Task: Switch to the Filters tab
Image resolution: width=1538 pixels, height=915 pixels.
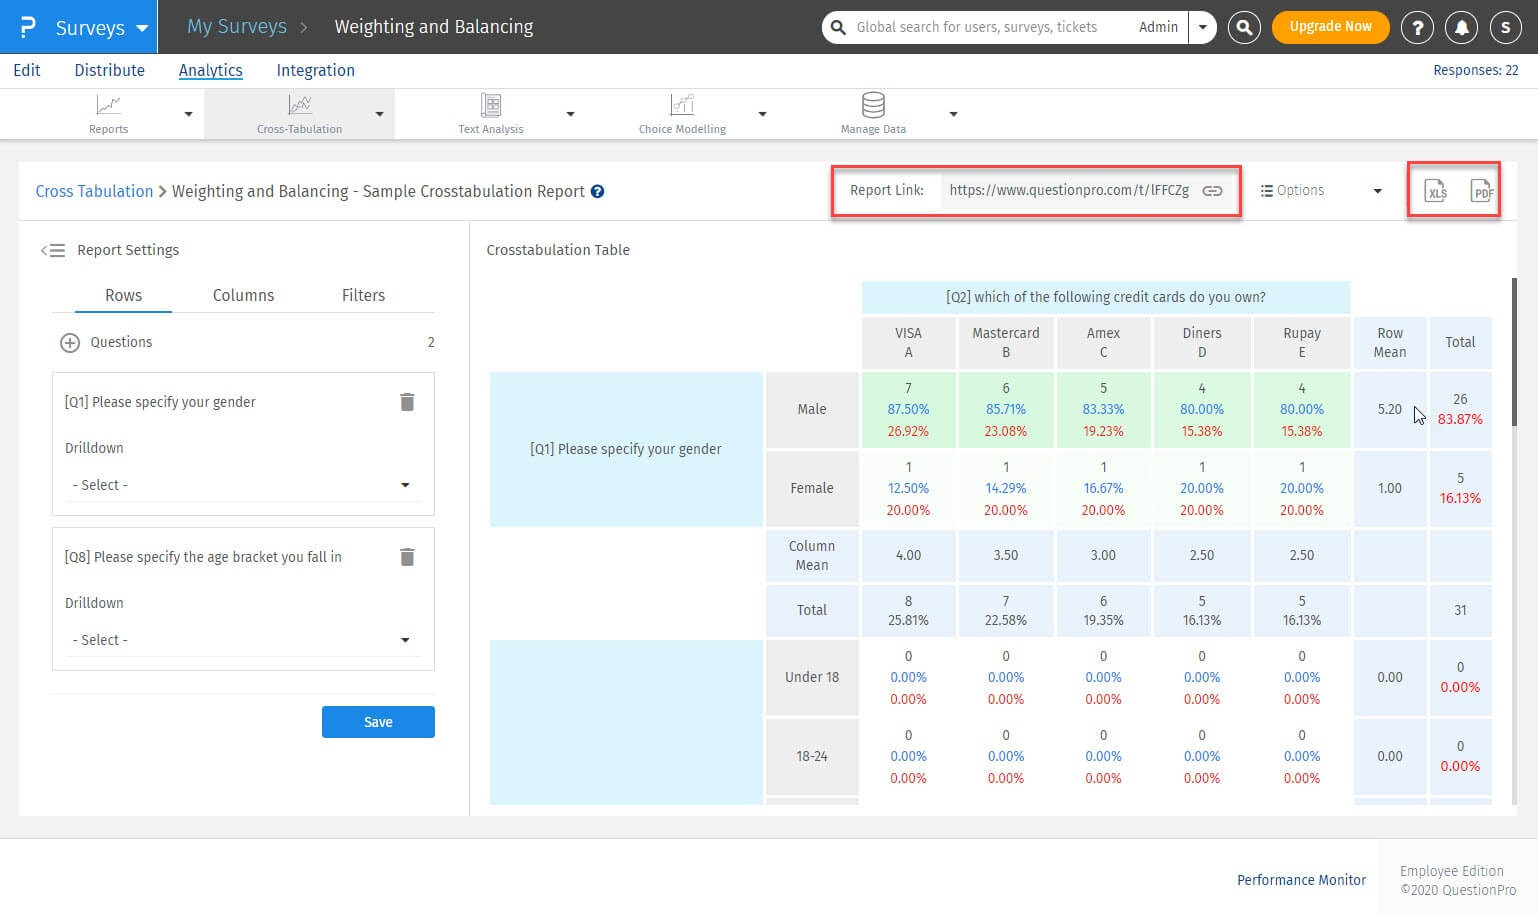Action: tap(363, 295)
